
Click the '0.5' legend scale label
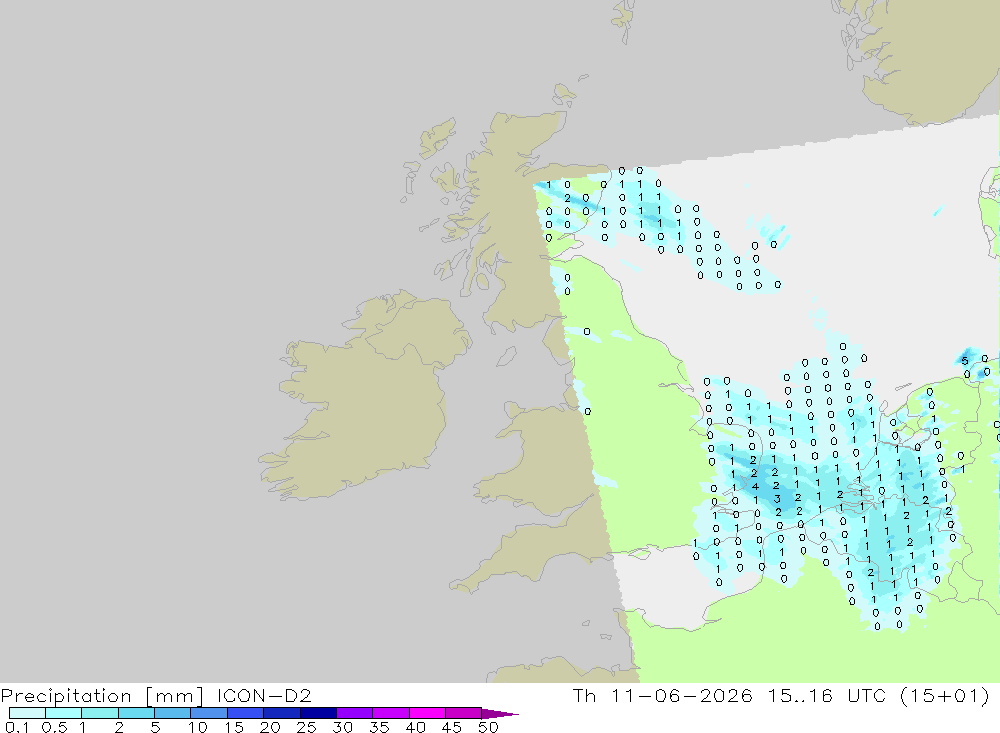(x=54, y=727)
